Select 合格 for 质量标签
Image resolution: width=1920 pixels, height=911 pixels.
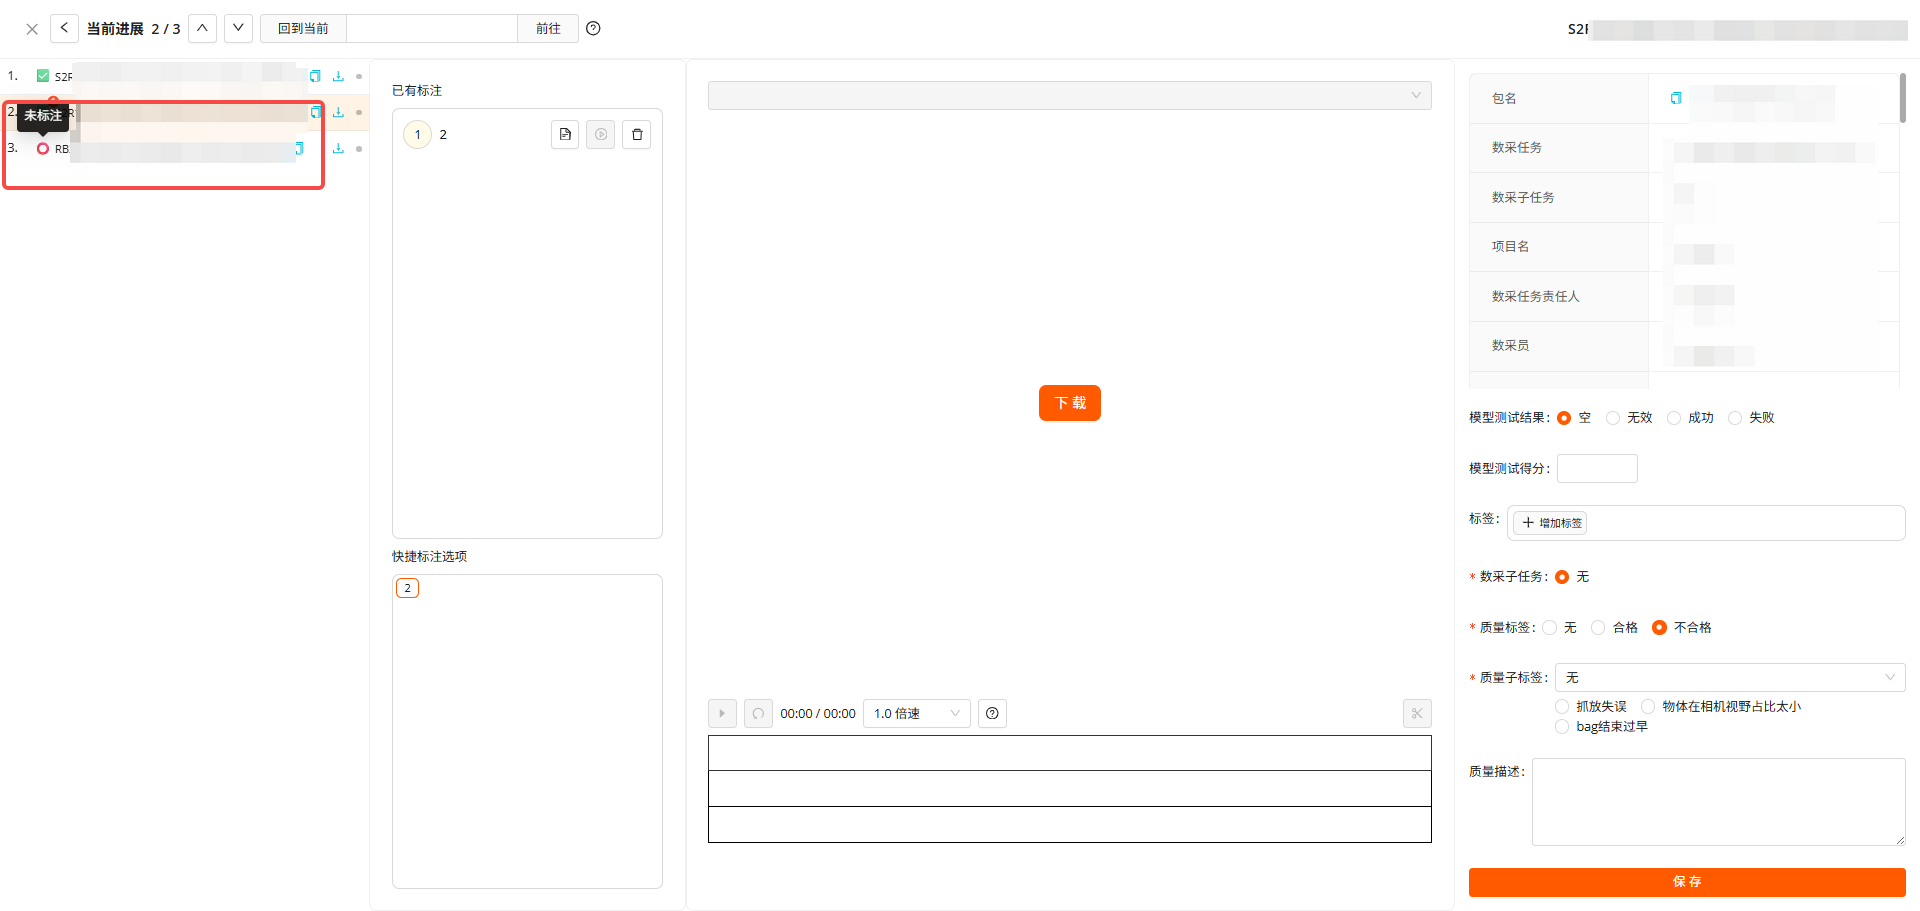point(1599,628)
